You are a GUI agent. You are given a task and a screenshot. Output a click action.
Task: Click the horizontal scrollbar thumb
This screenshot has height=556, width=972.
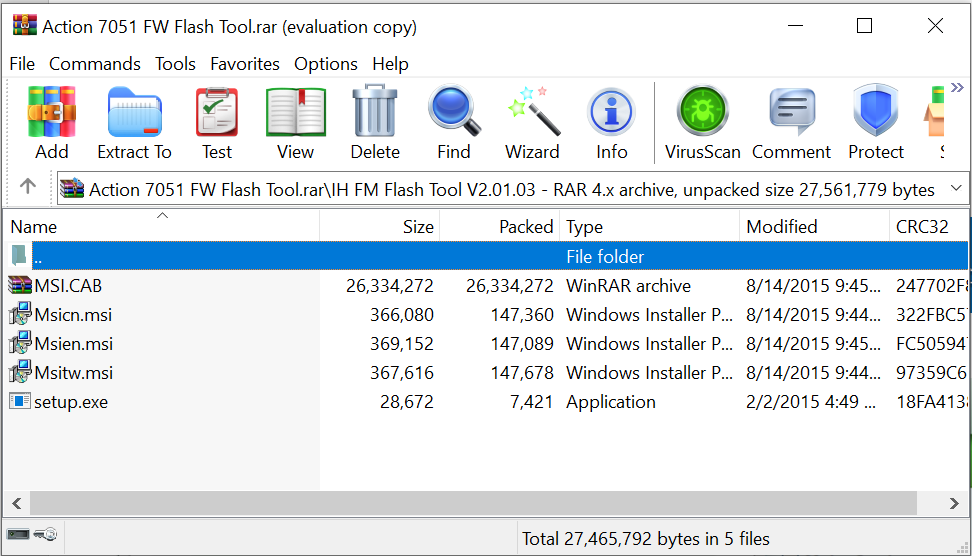pyautogui.click(x=474, y=503)
